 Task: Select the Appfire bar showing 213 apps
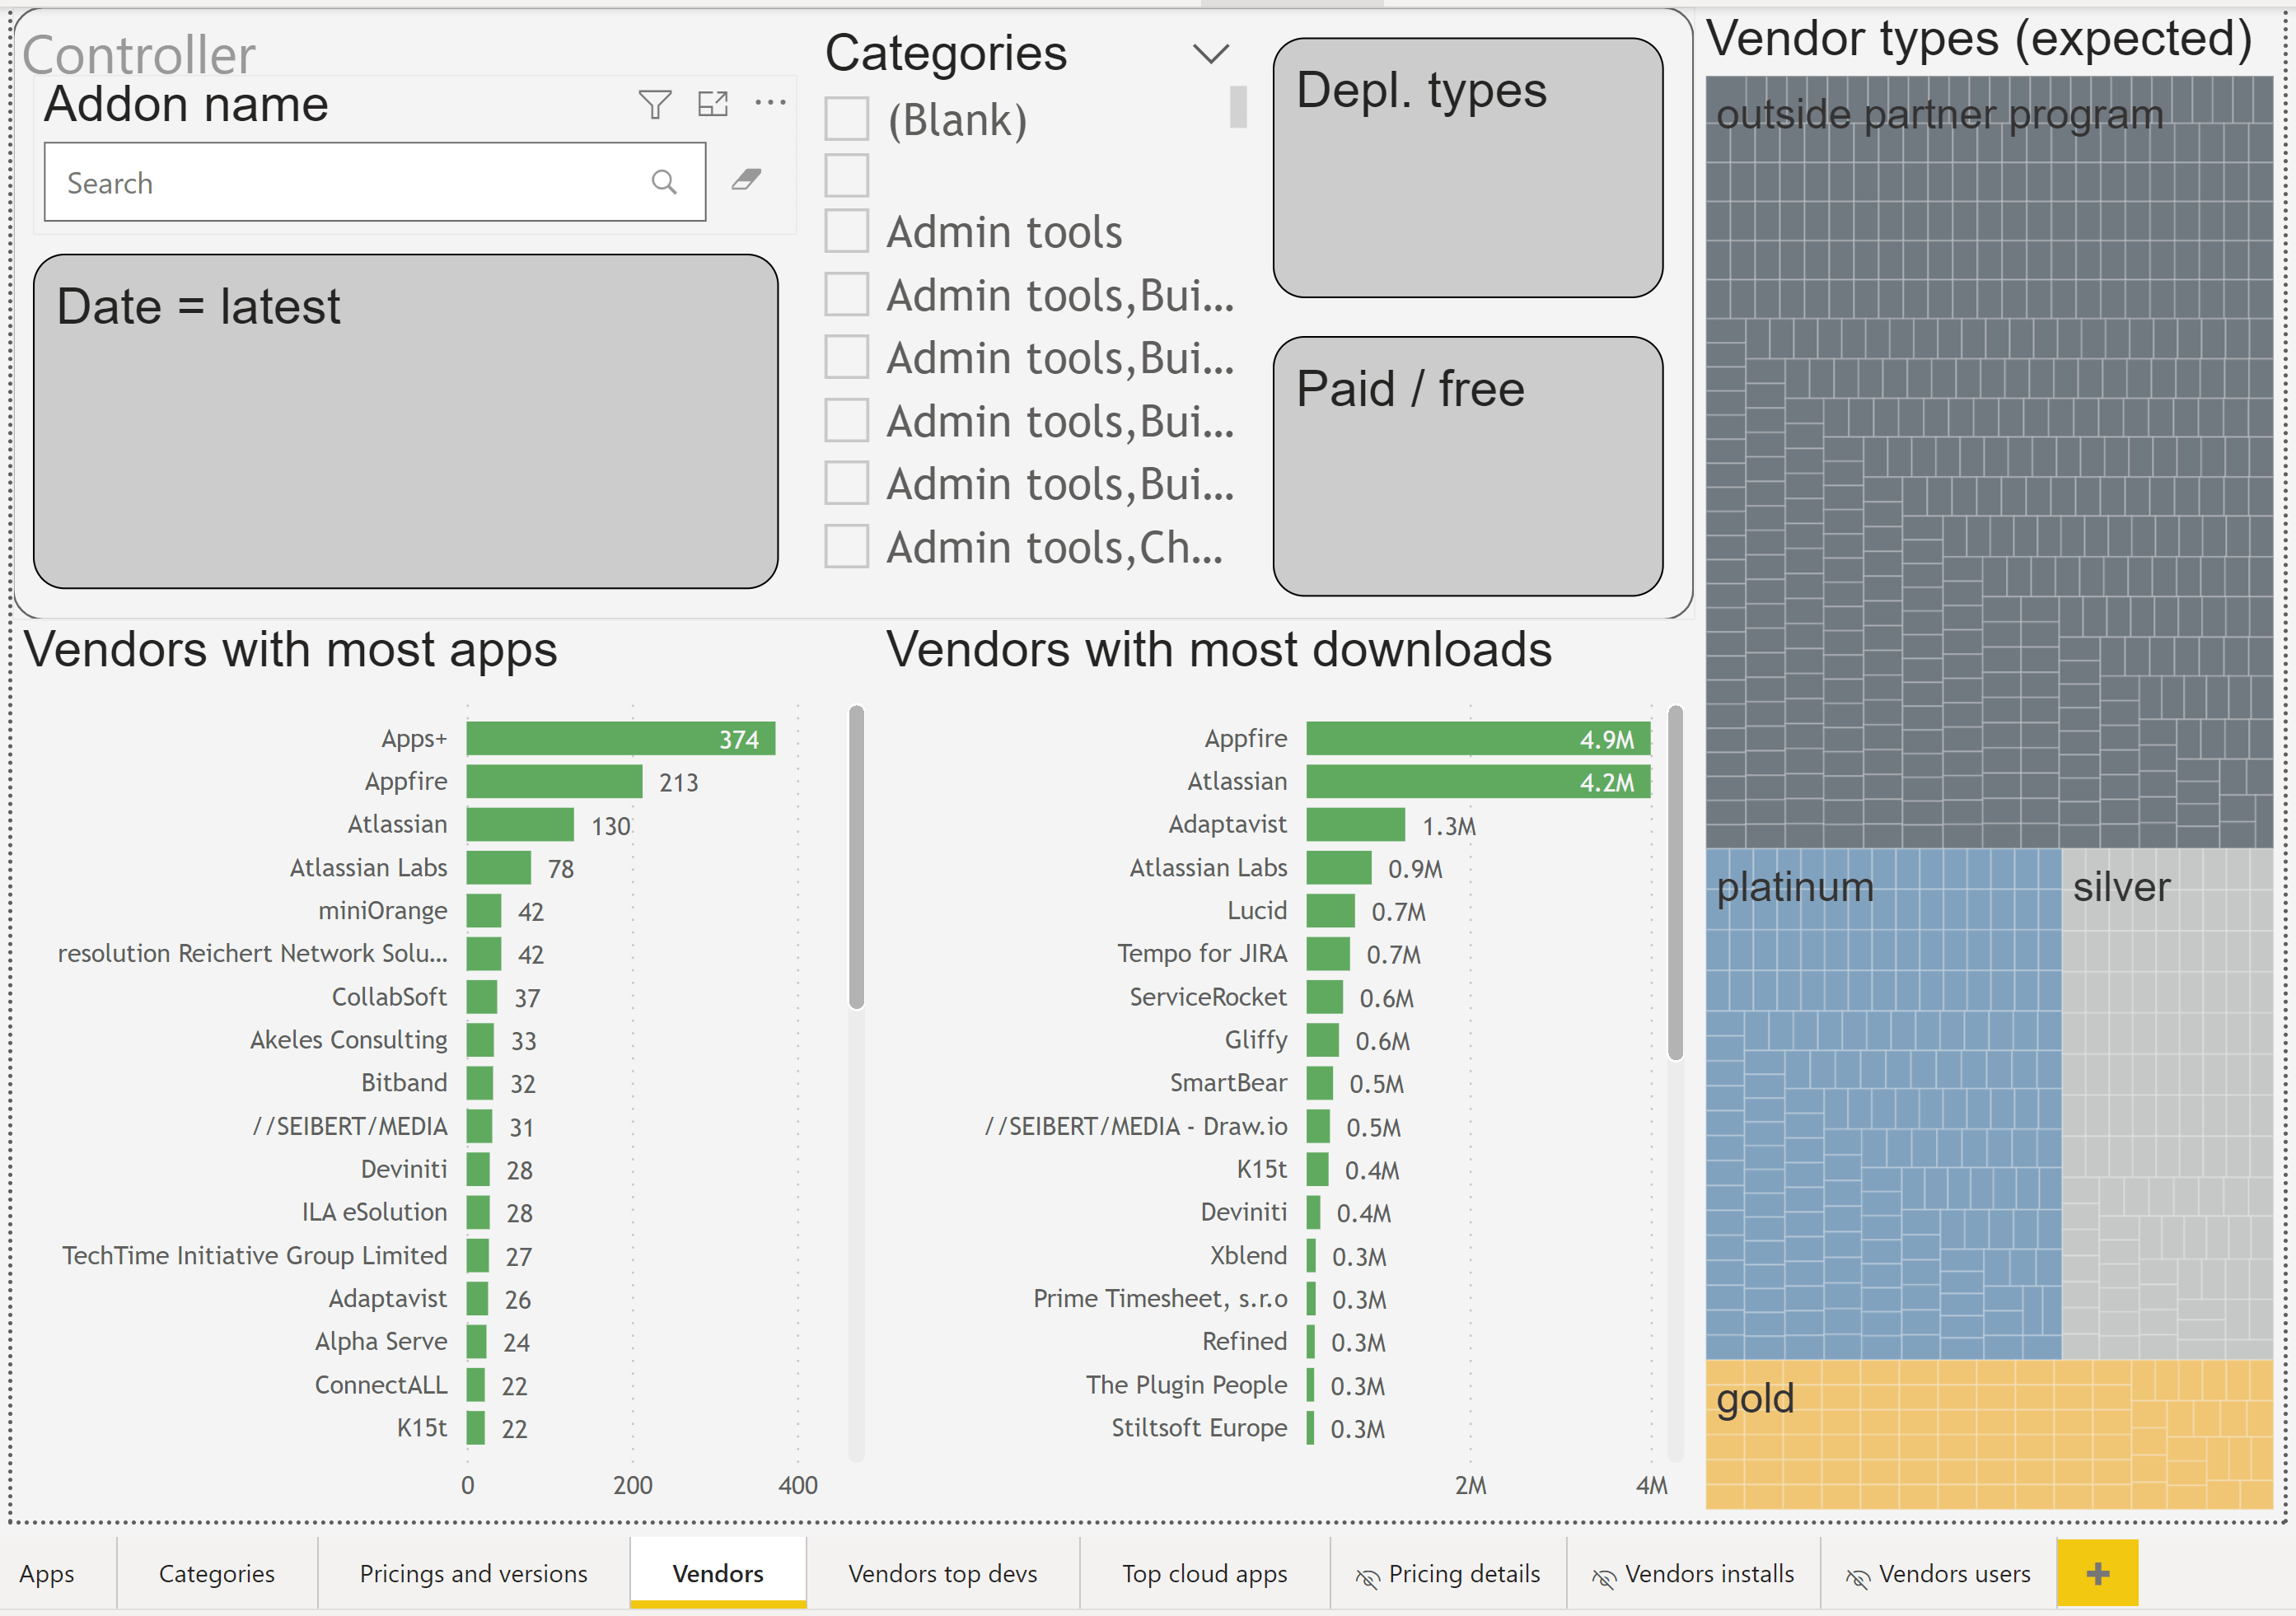(554, 782)
